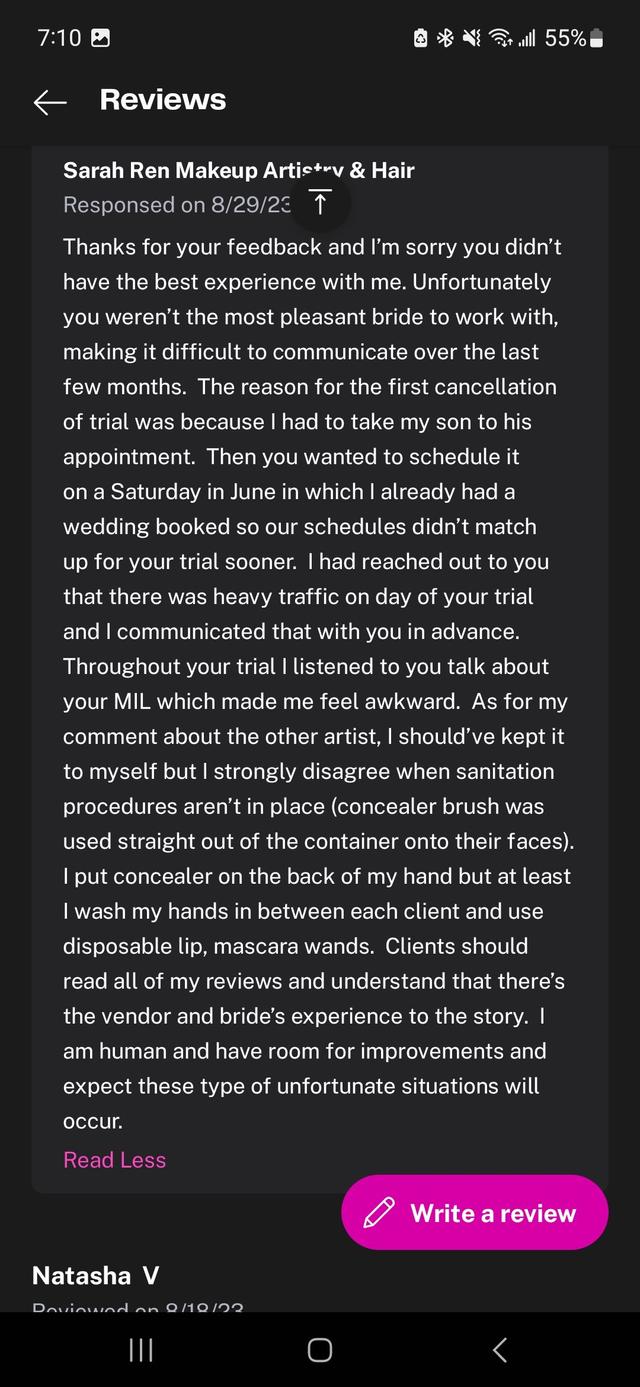The height and width of the screenshot is (1387, 640).
Task: Tap the Reviews page title
Action: tap(163, 100)
